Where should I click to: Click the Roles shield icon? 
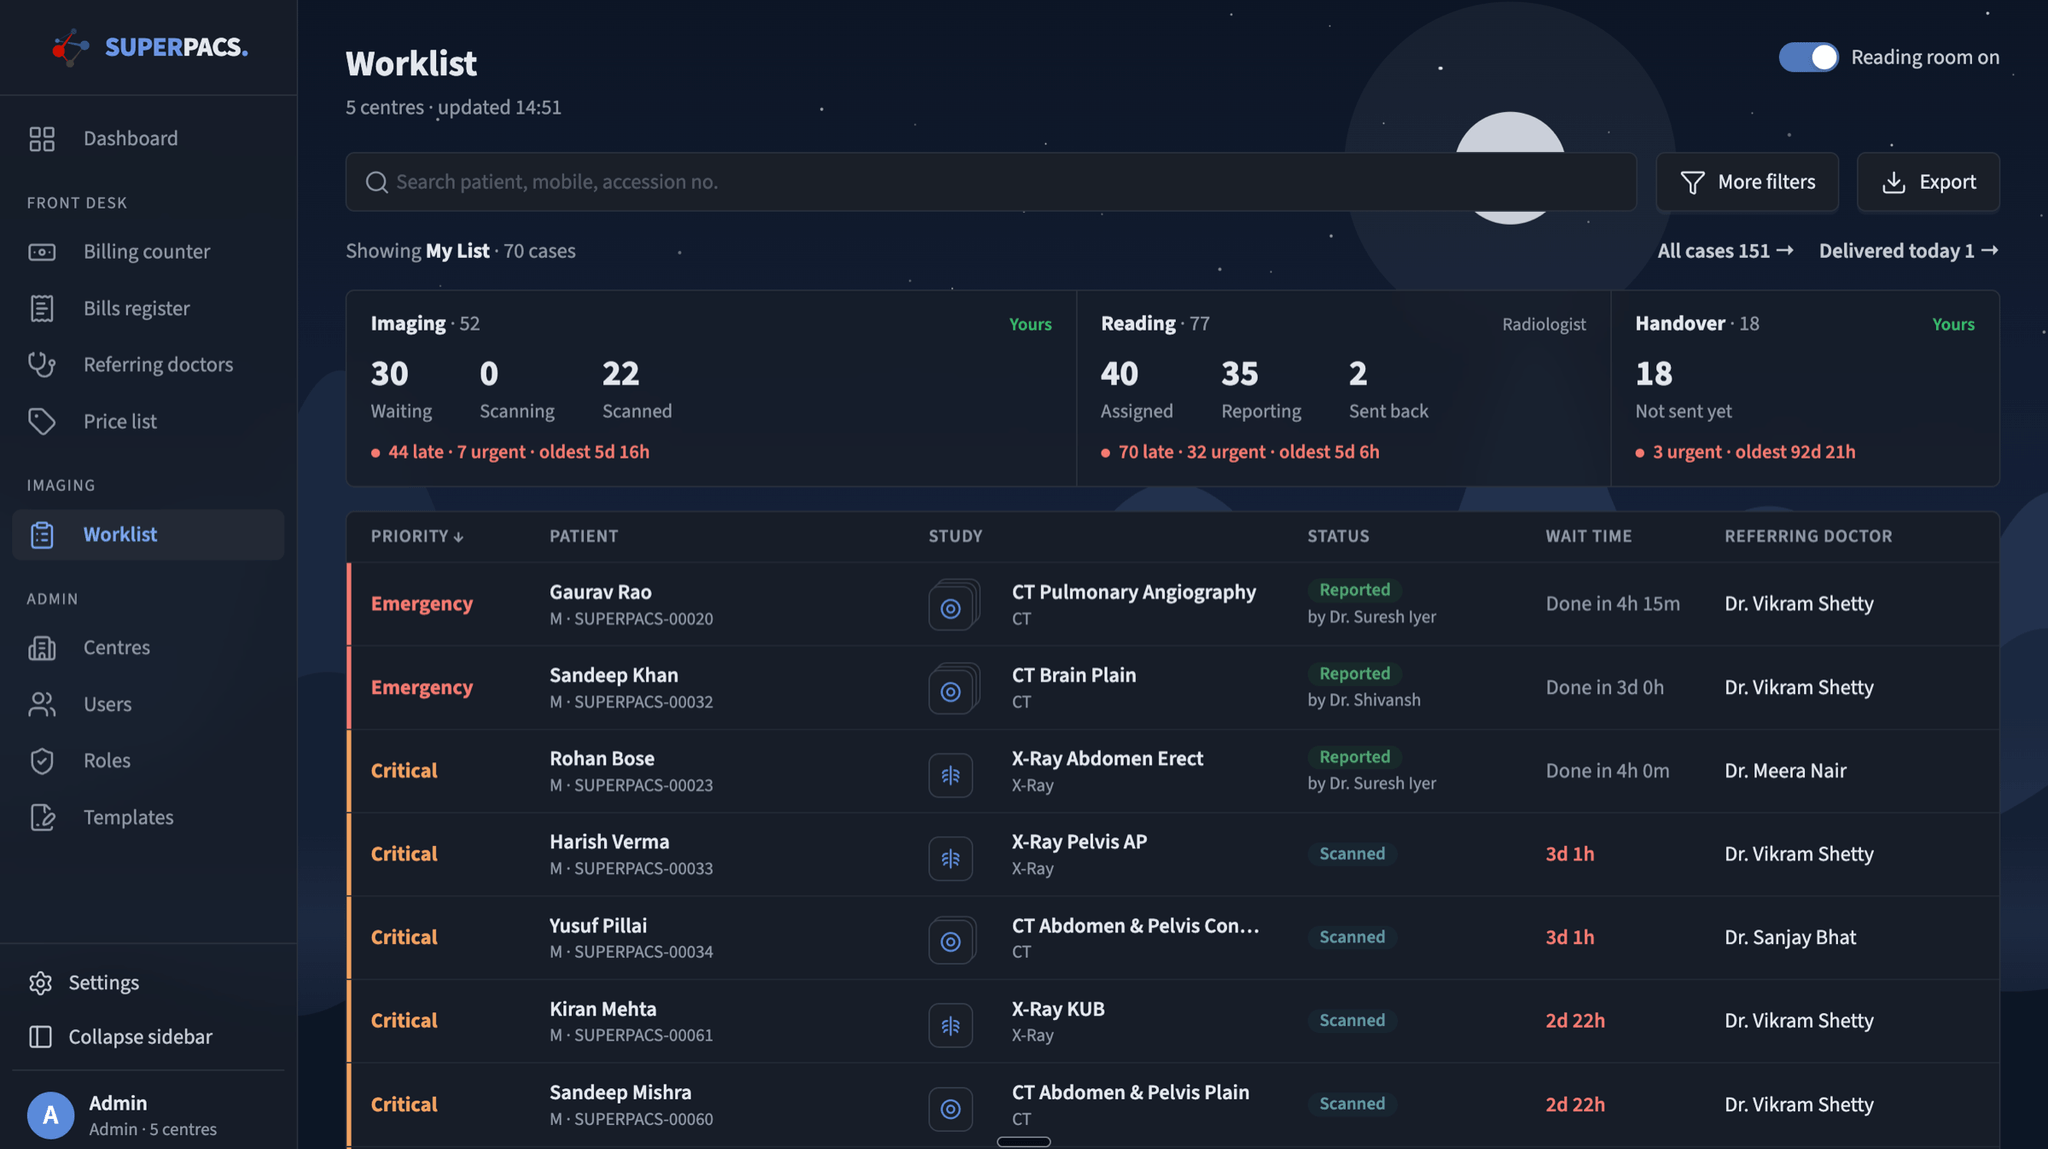point(42,761)
